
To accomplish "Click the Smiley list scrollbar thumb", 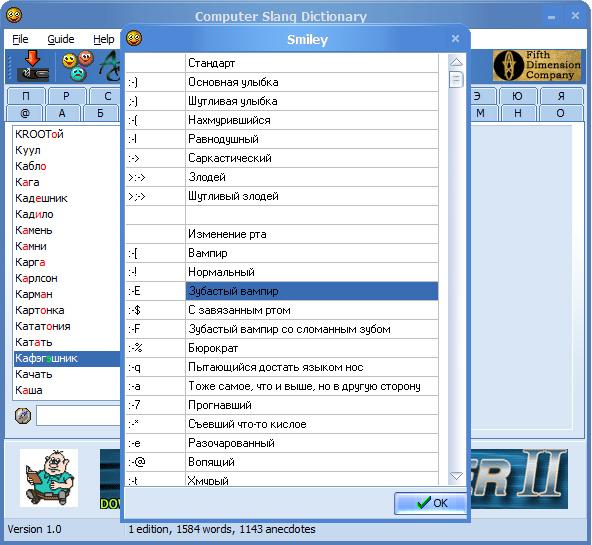I will 456,79.
